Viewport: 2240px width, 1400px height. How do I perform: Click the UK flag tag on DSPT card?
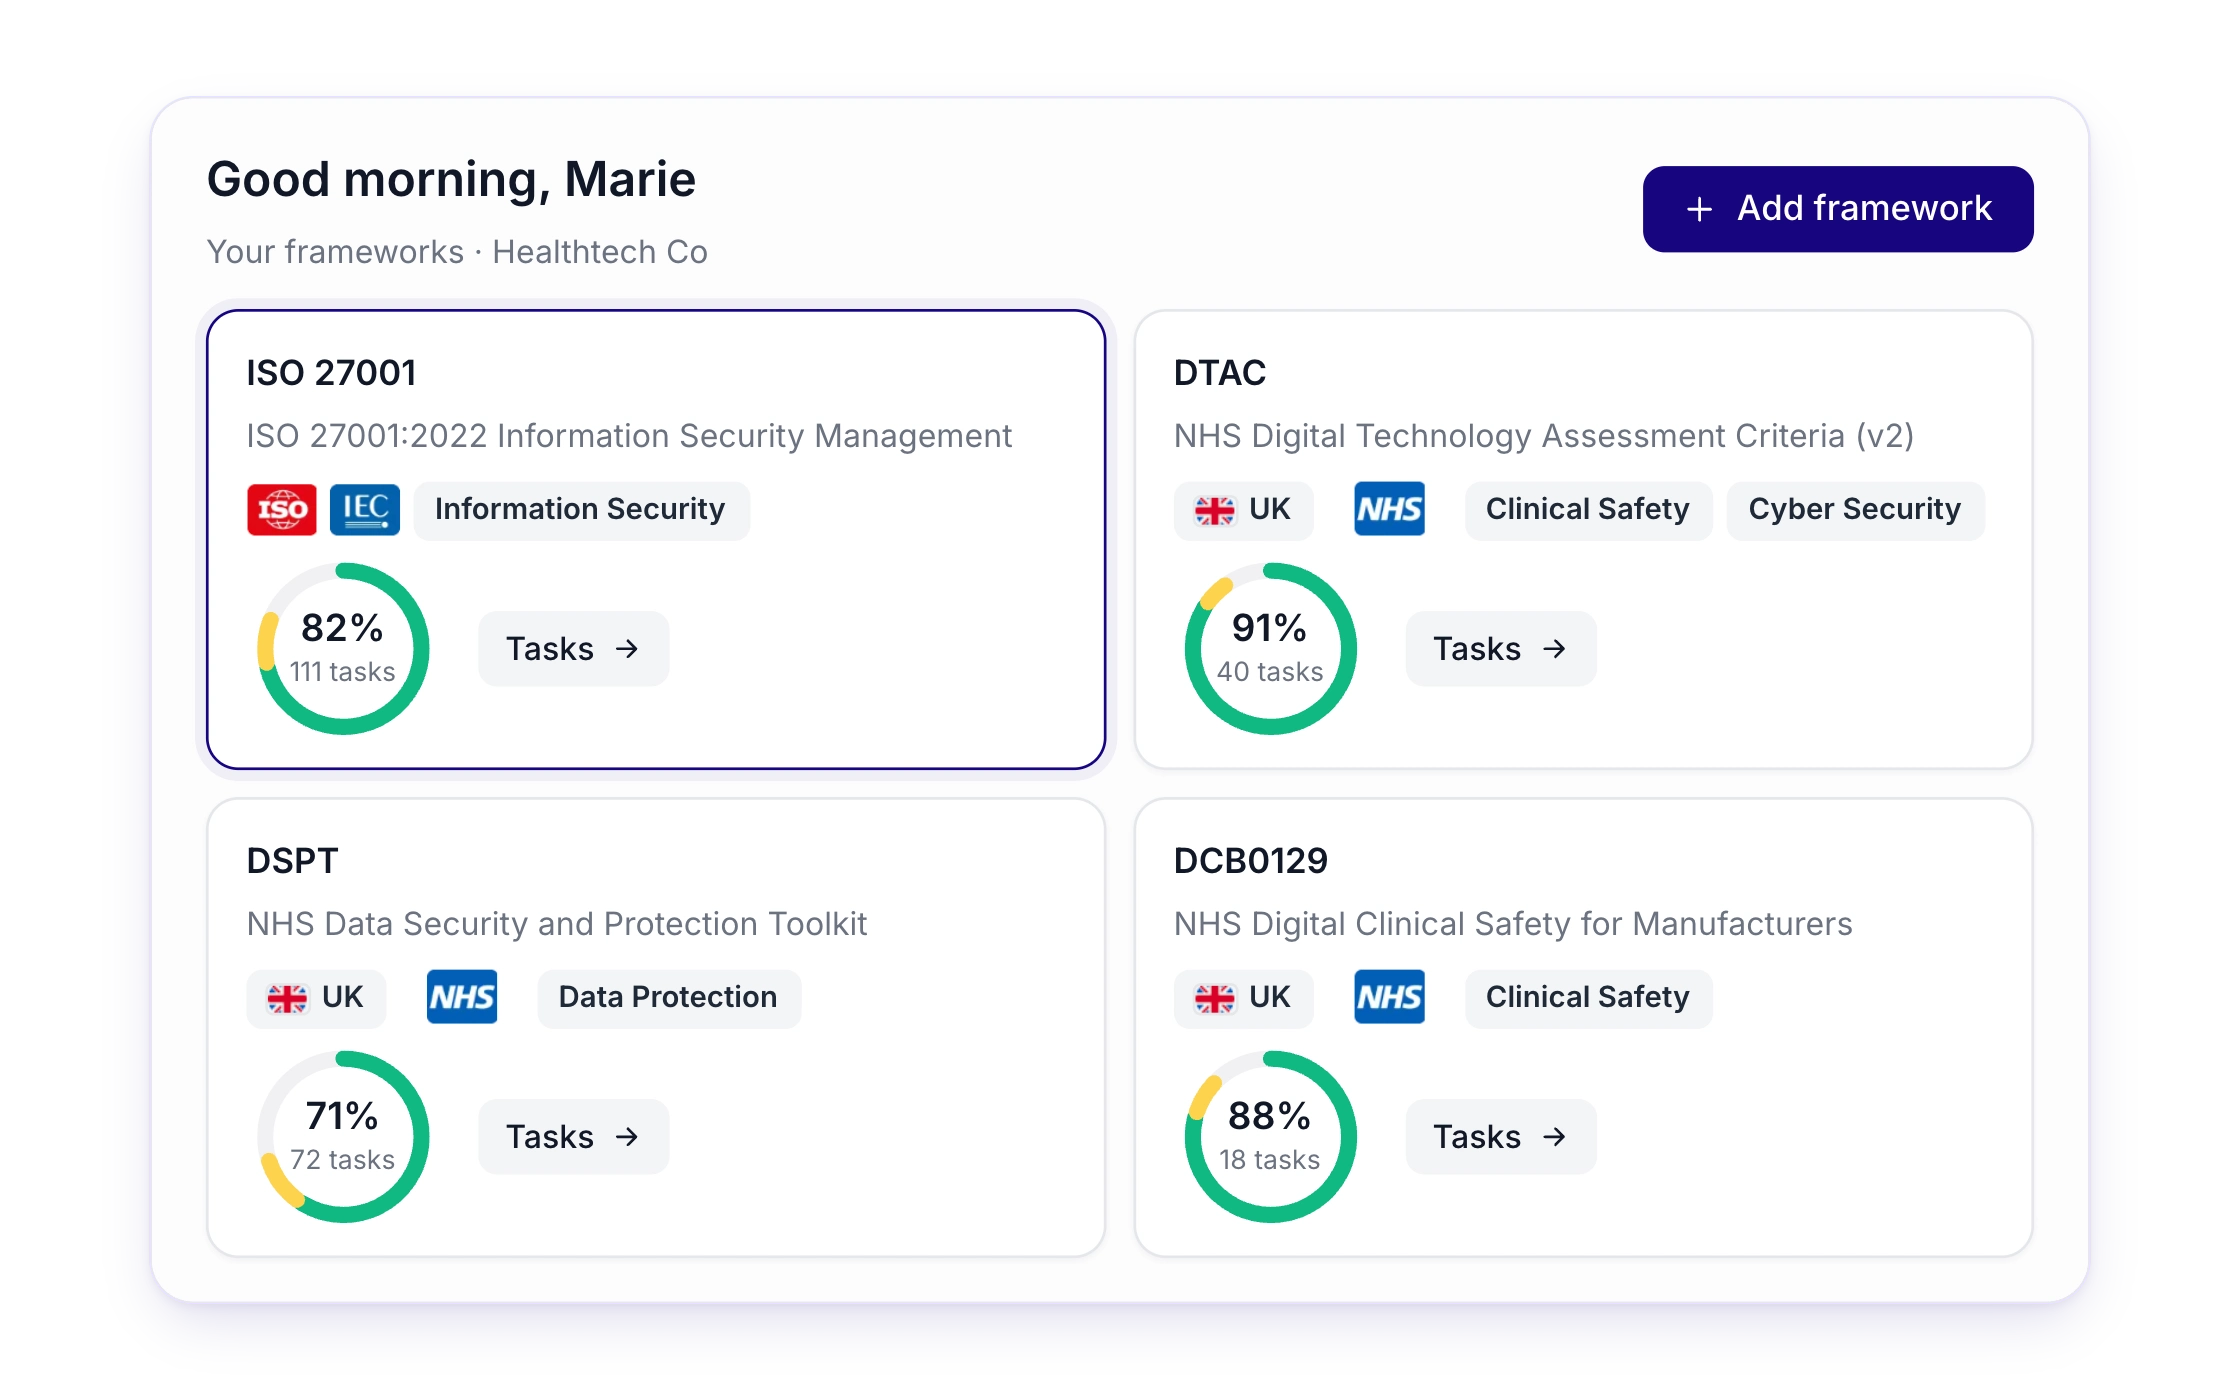pyautogui.click(x=316, y=997)
